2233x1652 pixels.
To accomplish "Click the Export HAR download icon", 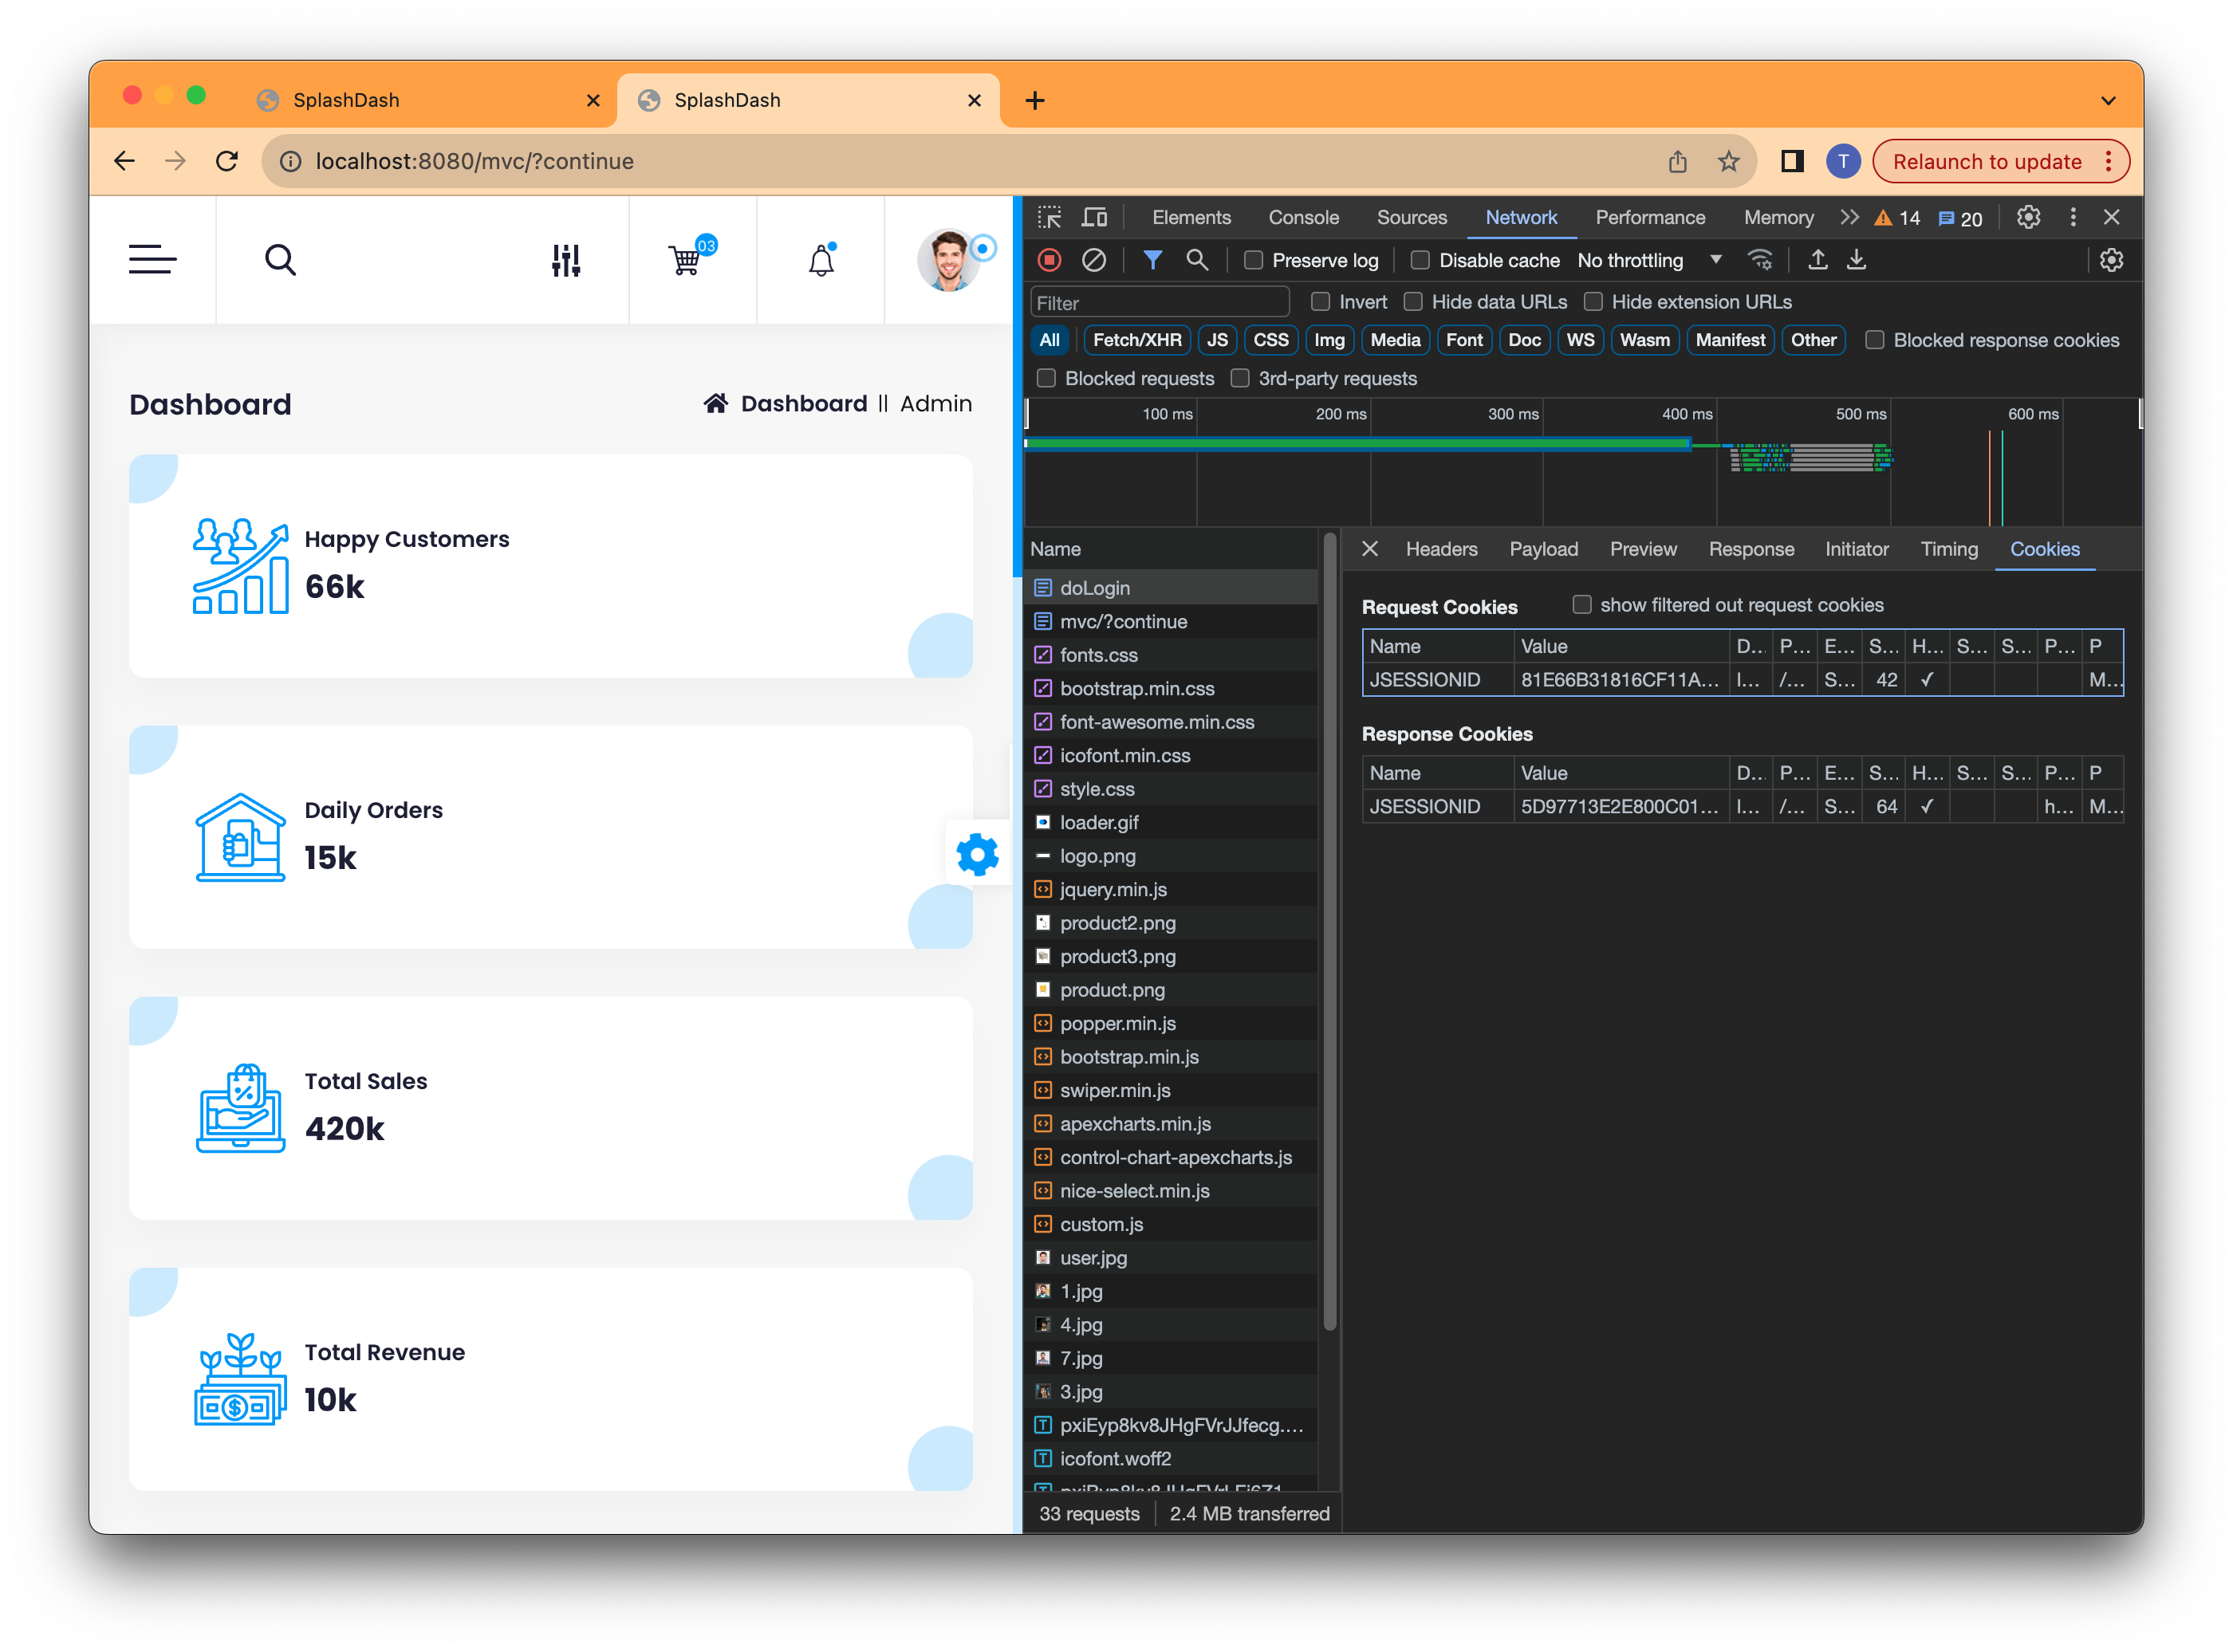I will click(x=1856, y=260).
